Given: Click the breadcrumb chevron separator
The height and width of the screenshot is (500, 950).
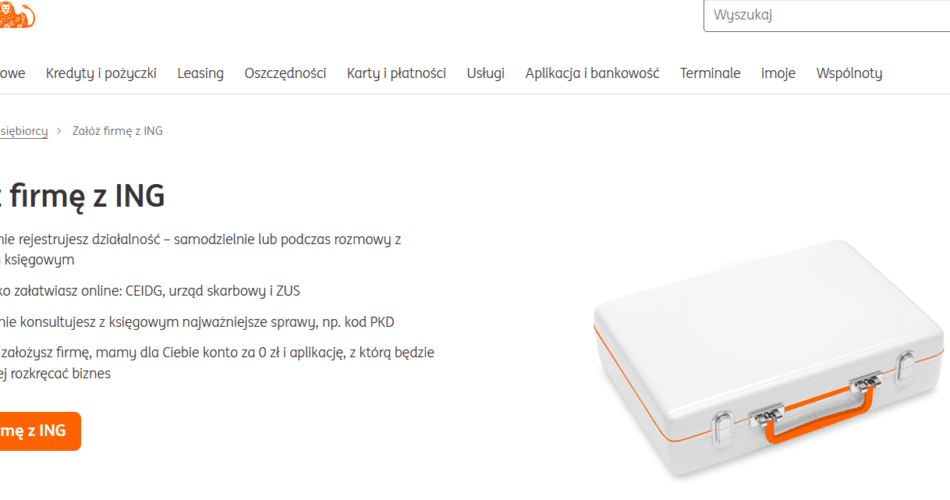Looking at the screenshot, I should coord(59,131).
